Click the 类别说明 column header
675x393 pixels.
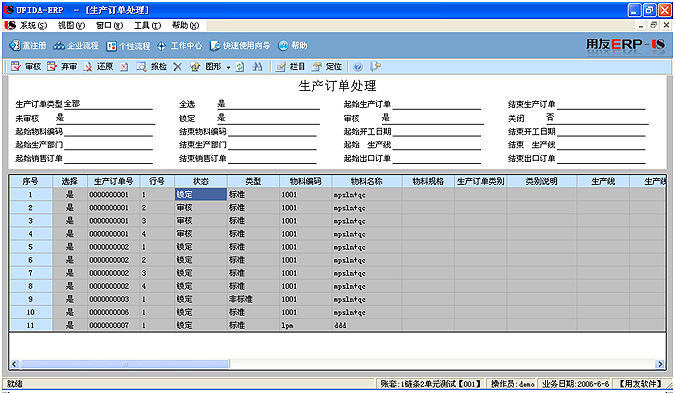click(x=542, y=181)
